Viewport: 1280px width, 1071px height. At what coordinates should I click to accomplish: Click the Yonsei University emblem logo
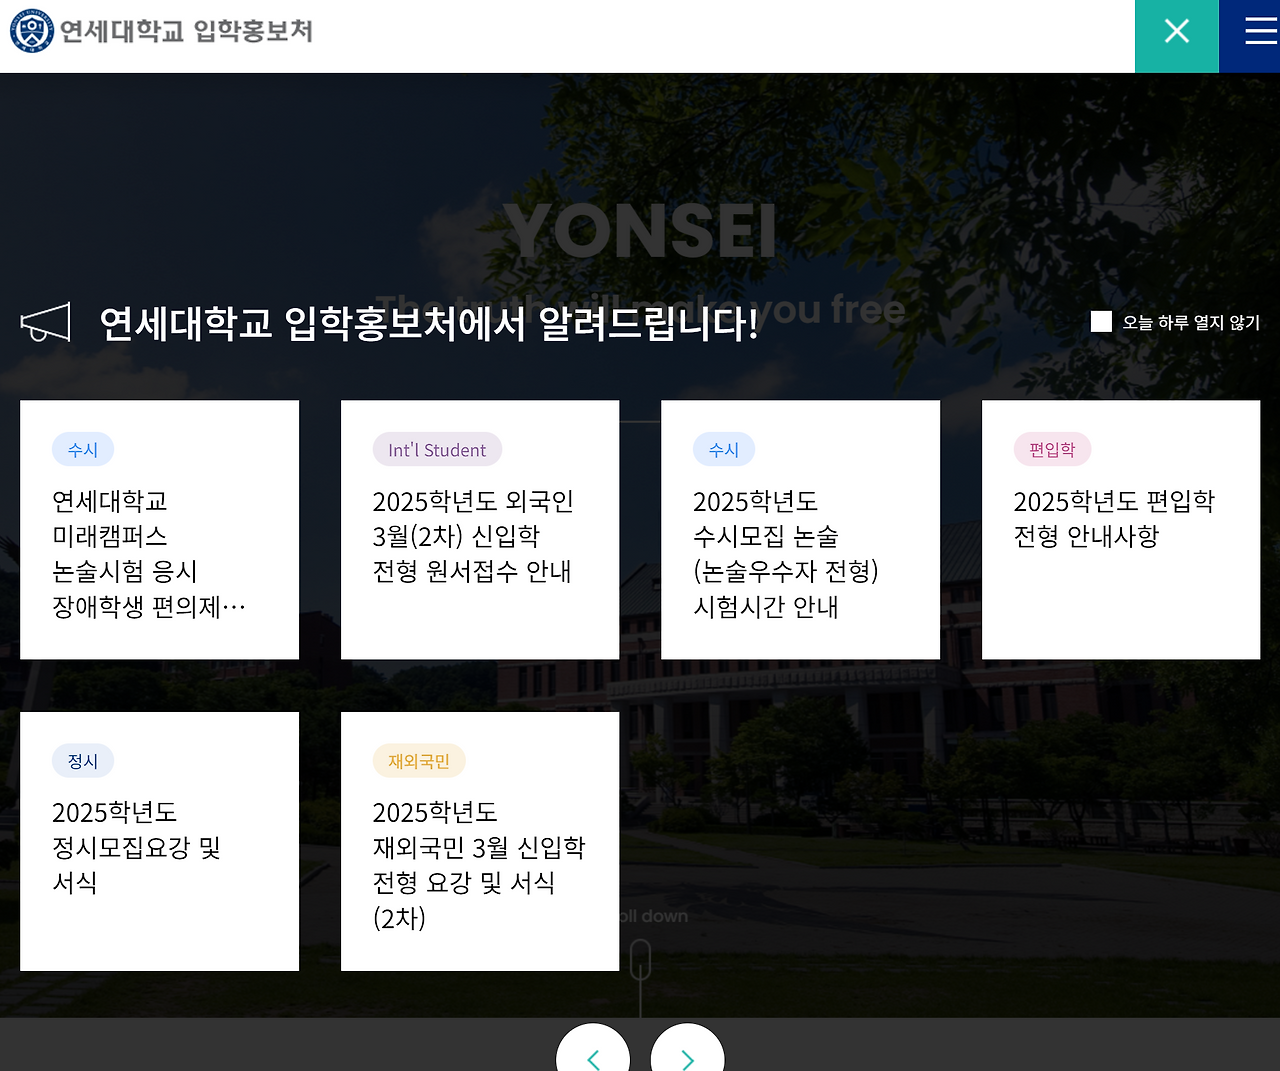click(30, 31)
